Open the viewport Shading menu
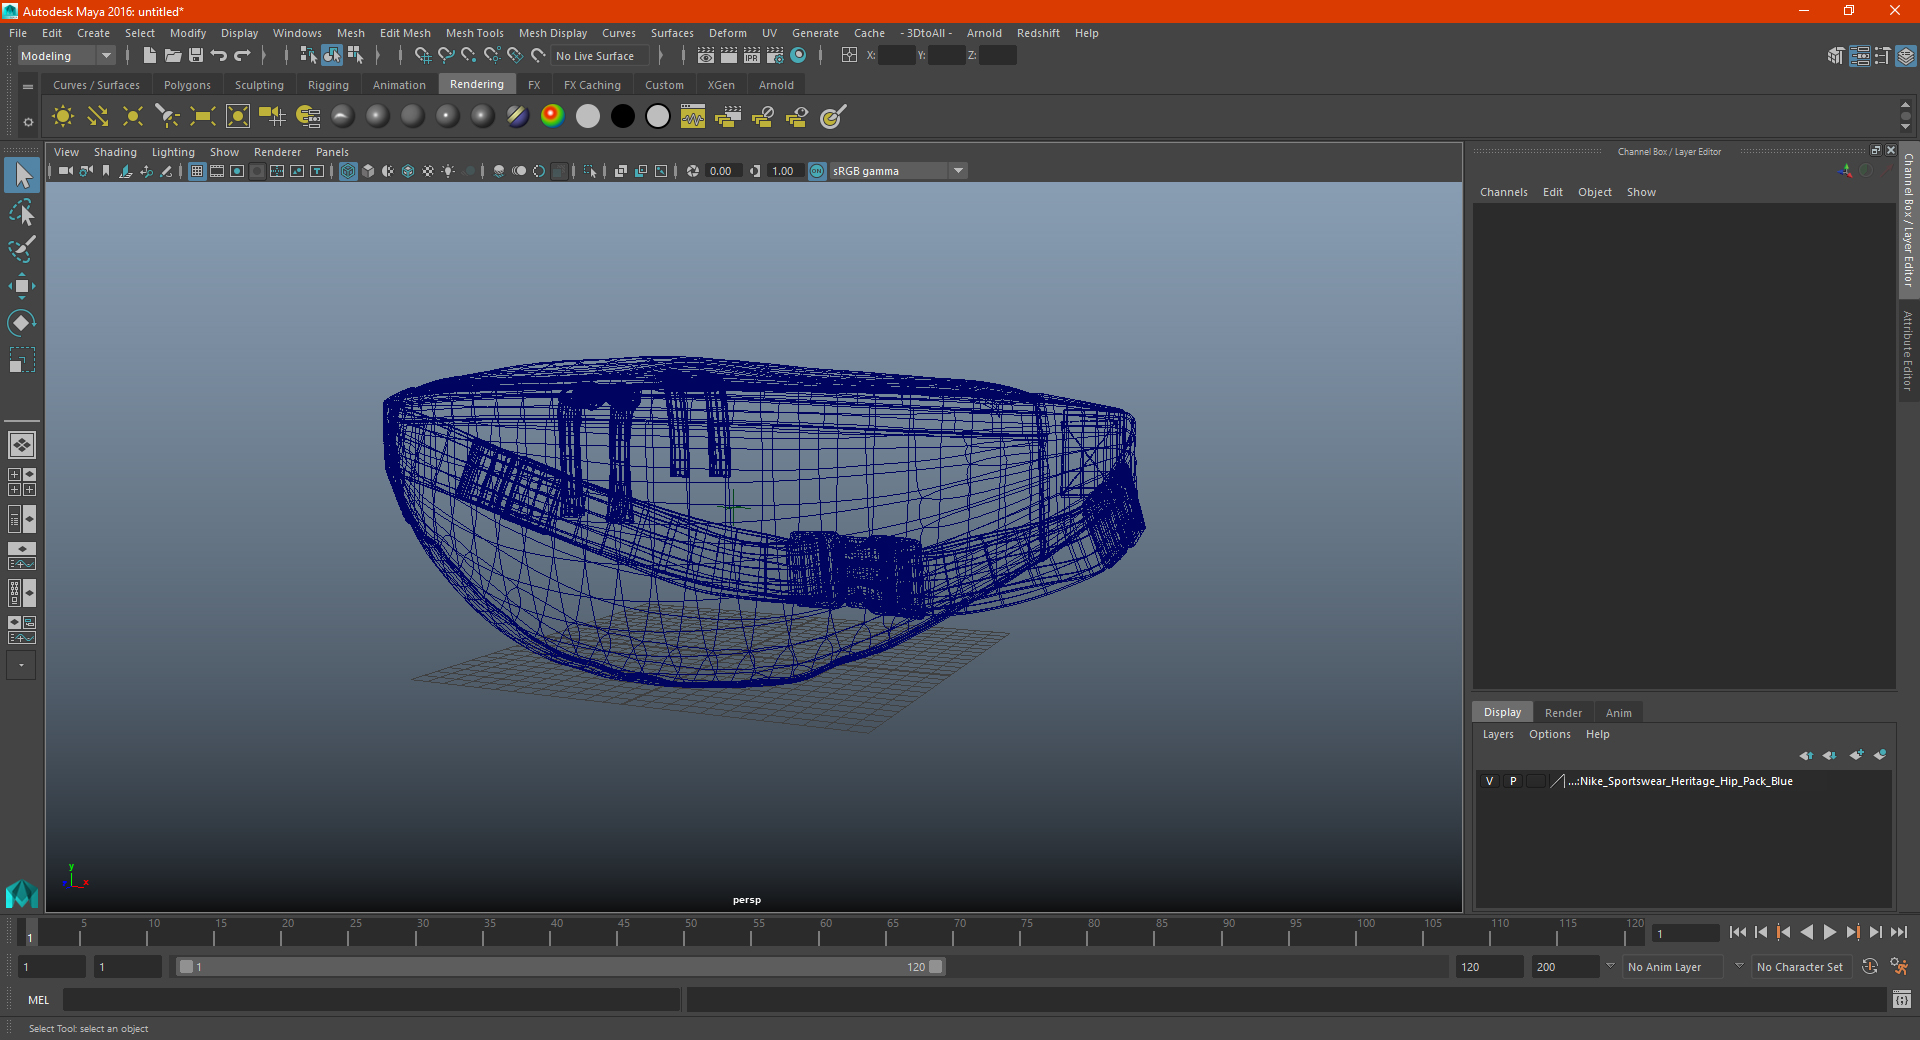Viewport: 1920px width, 1040px height. 115,152
